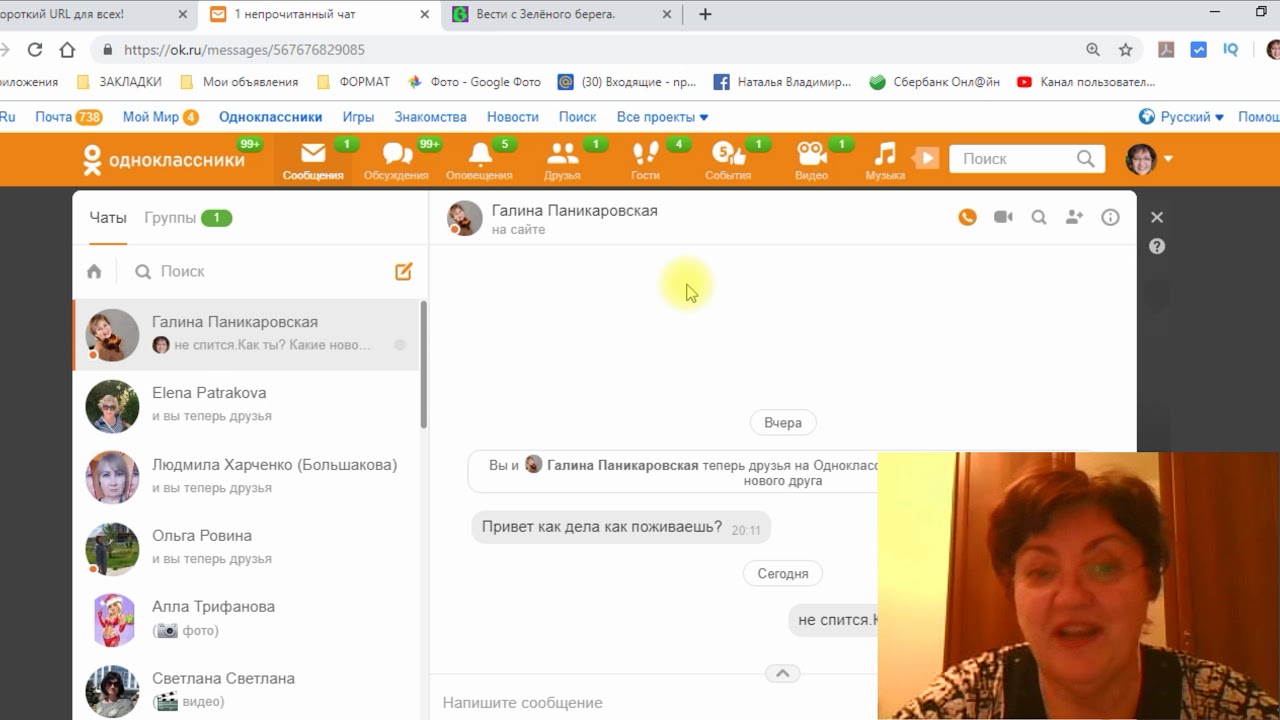
Task: Go to browser home page
Action: (67, 50)
